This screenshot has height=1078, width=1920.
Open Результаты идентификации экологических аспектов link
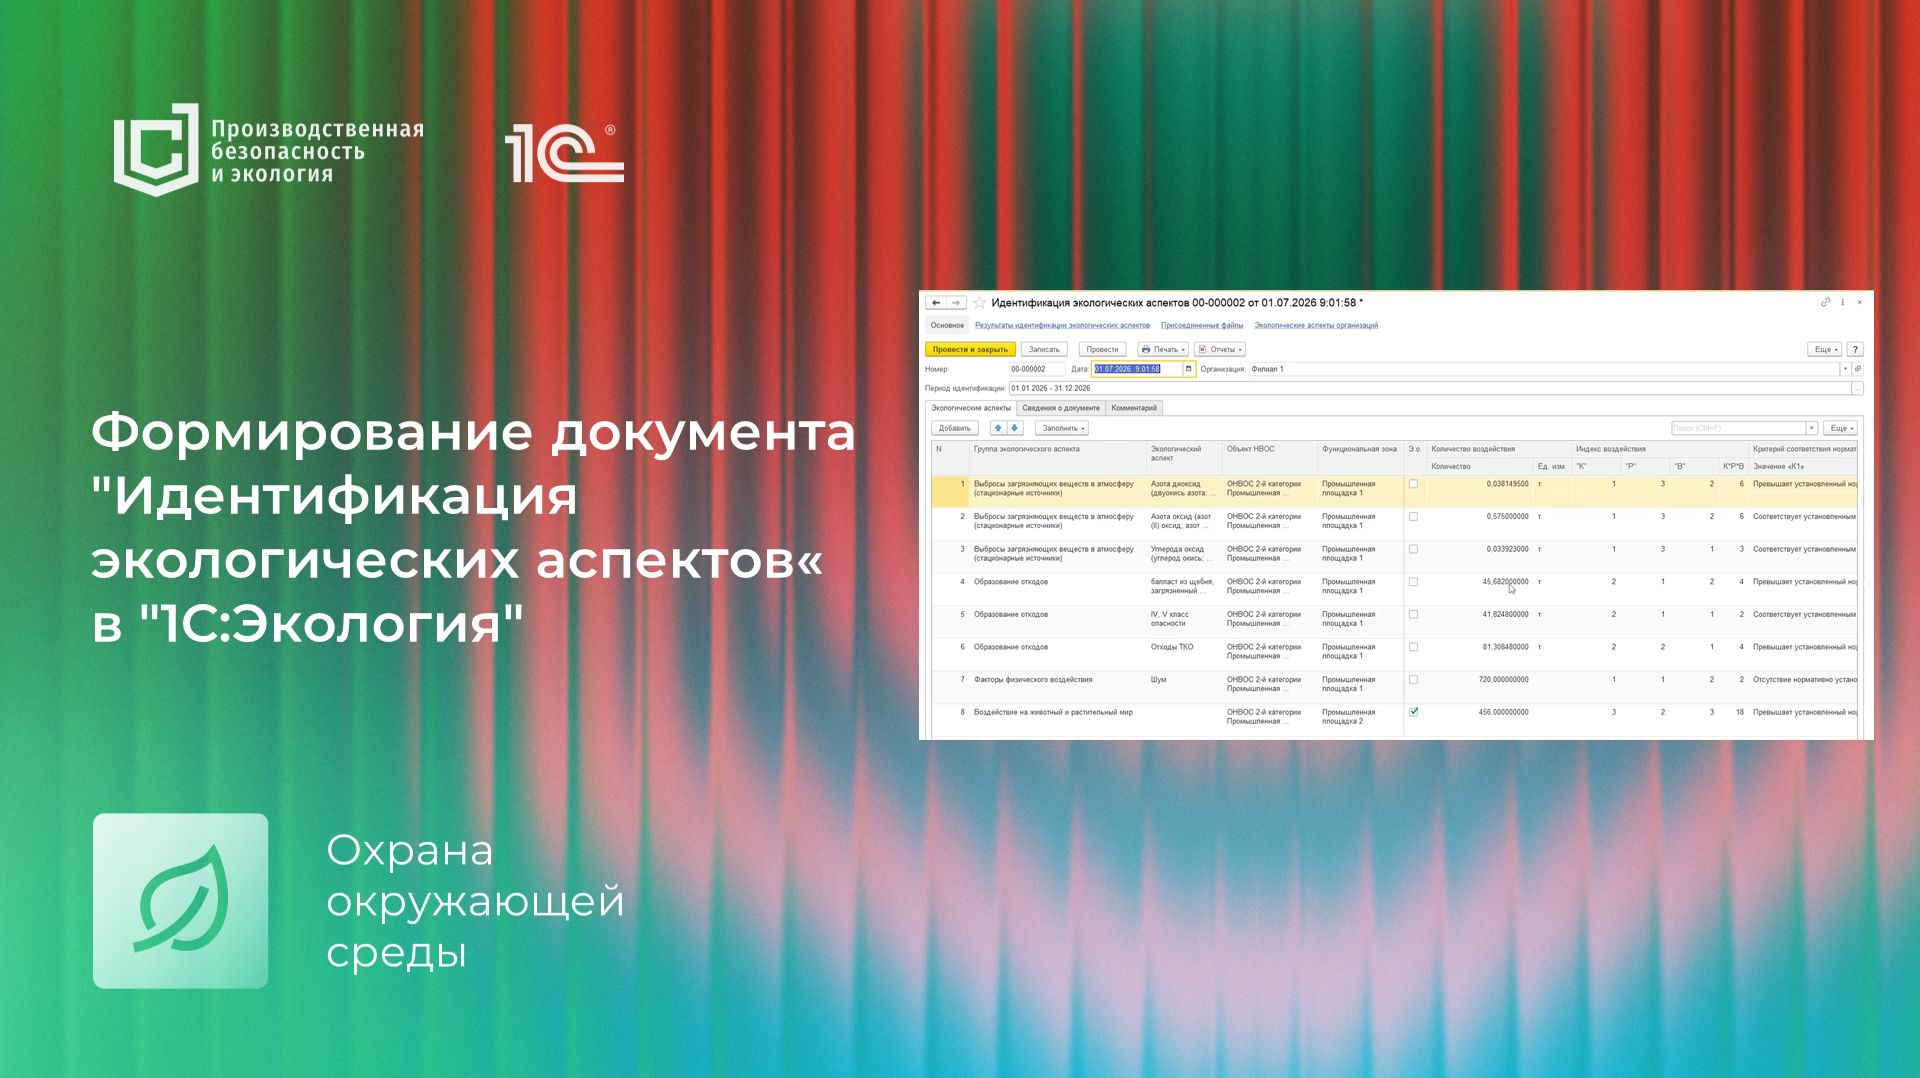pos(1062,325)
